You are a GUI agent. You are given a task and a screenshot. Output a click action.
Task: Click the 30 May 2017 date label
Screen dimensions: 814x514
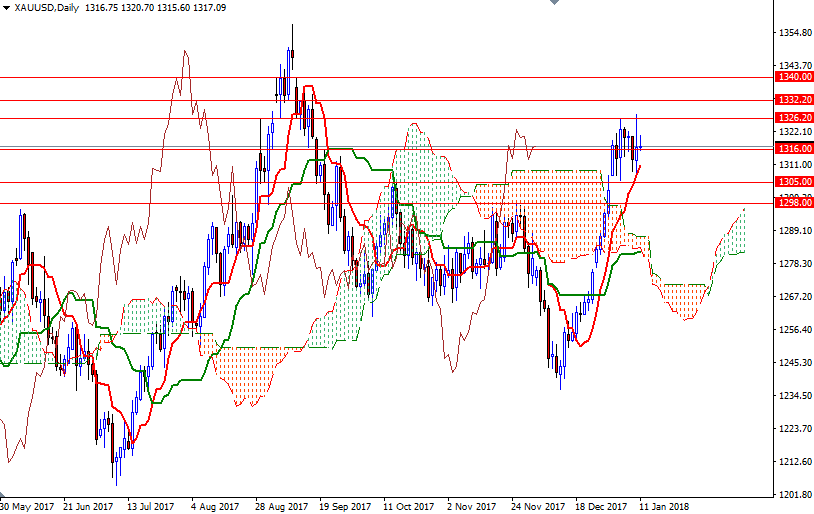(27, 506)
